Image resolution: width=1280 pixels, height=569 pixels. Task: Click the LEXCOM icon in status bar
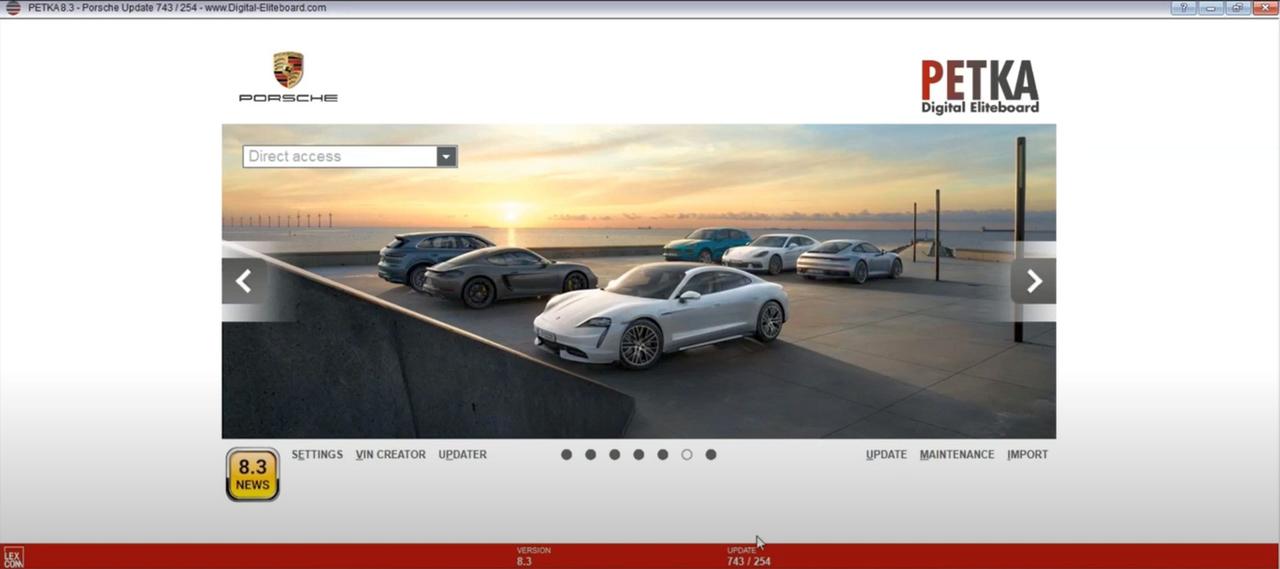(x=13, y=558)
